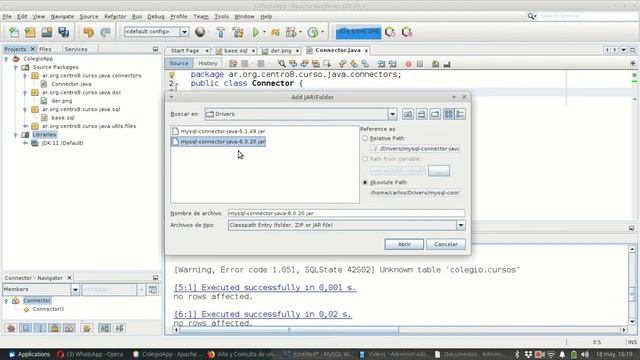Click the Undo toolbar icon
Image resolution: width=640 pixels, height=360 pixels.
89,32
